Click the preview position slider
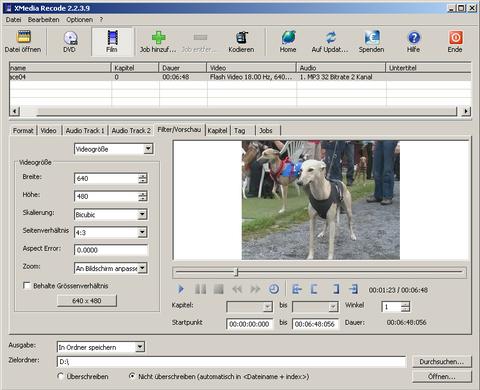 [319, 272]
